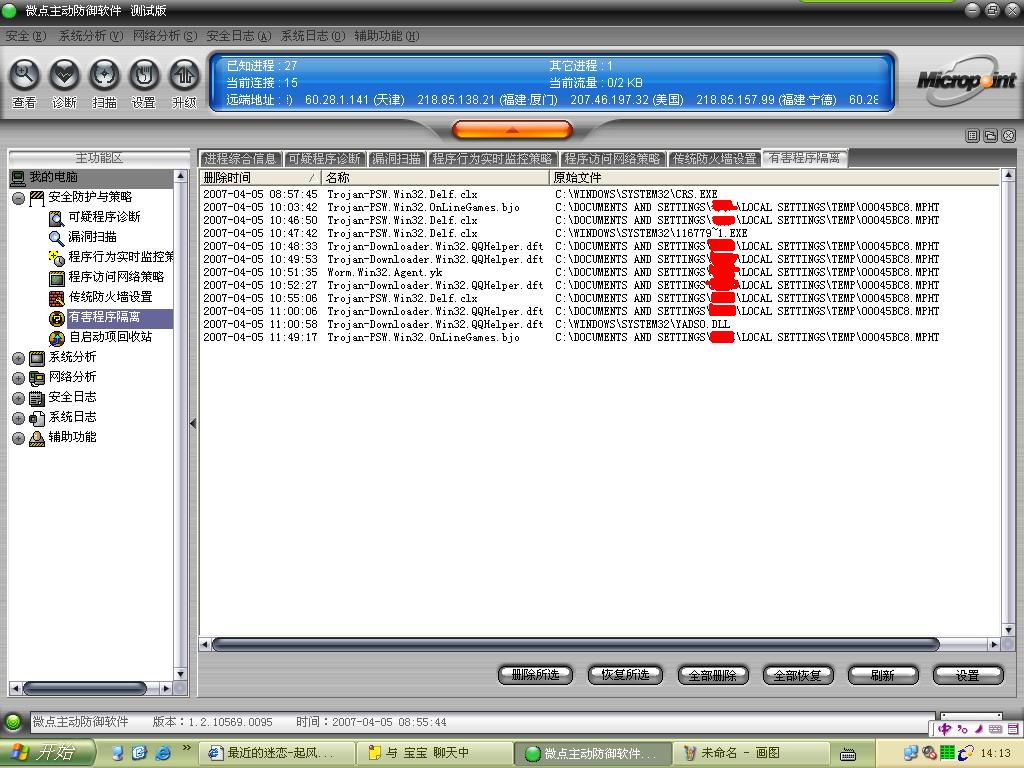Image resolution: width=1024 pixels, height=768 pixels.
Task: Open the 未命名 - 画图 taskbar window
Action: (x=750, y=753)
